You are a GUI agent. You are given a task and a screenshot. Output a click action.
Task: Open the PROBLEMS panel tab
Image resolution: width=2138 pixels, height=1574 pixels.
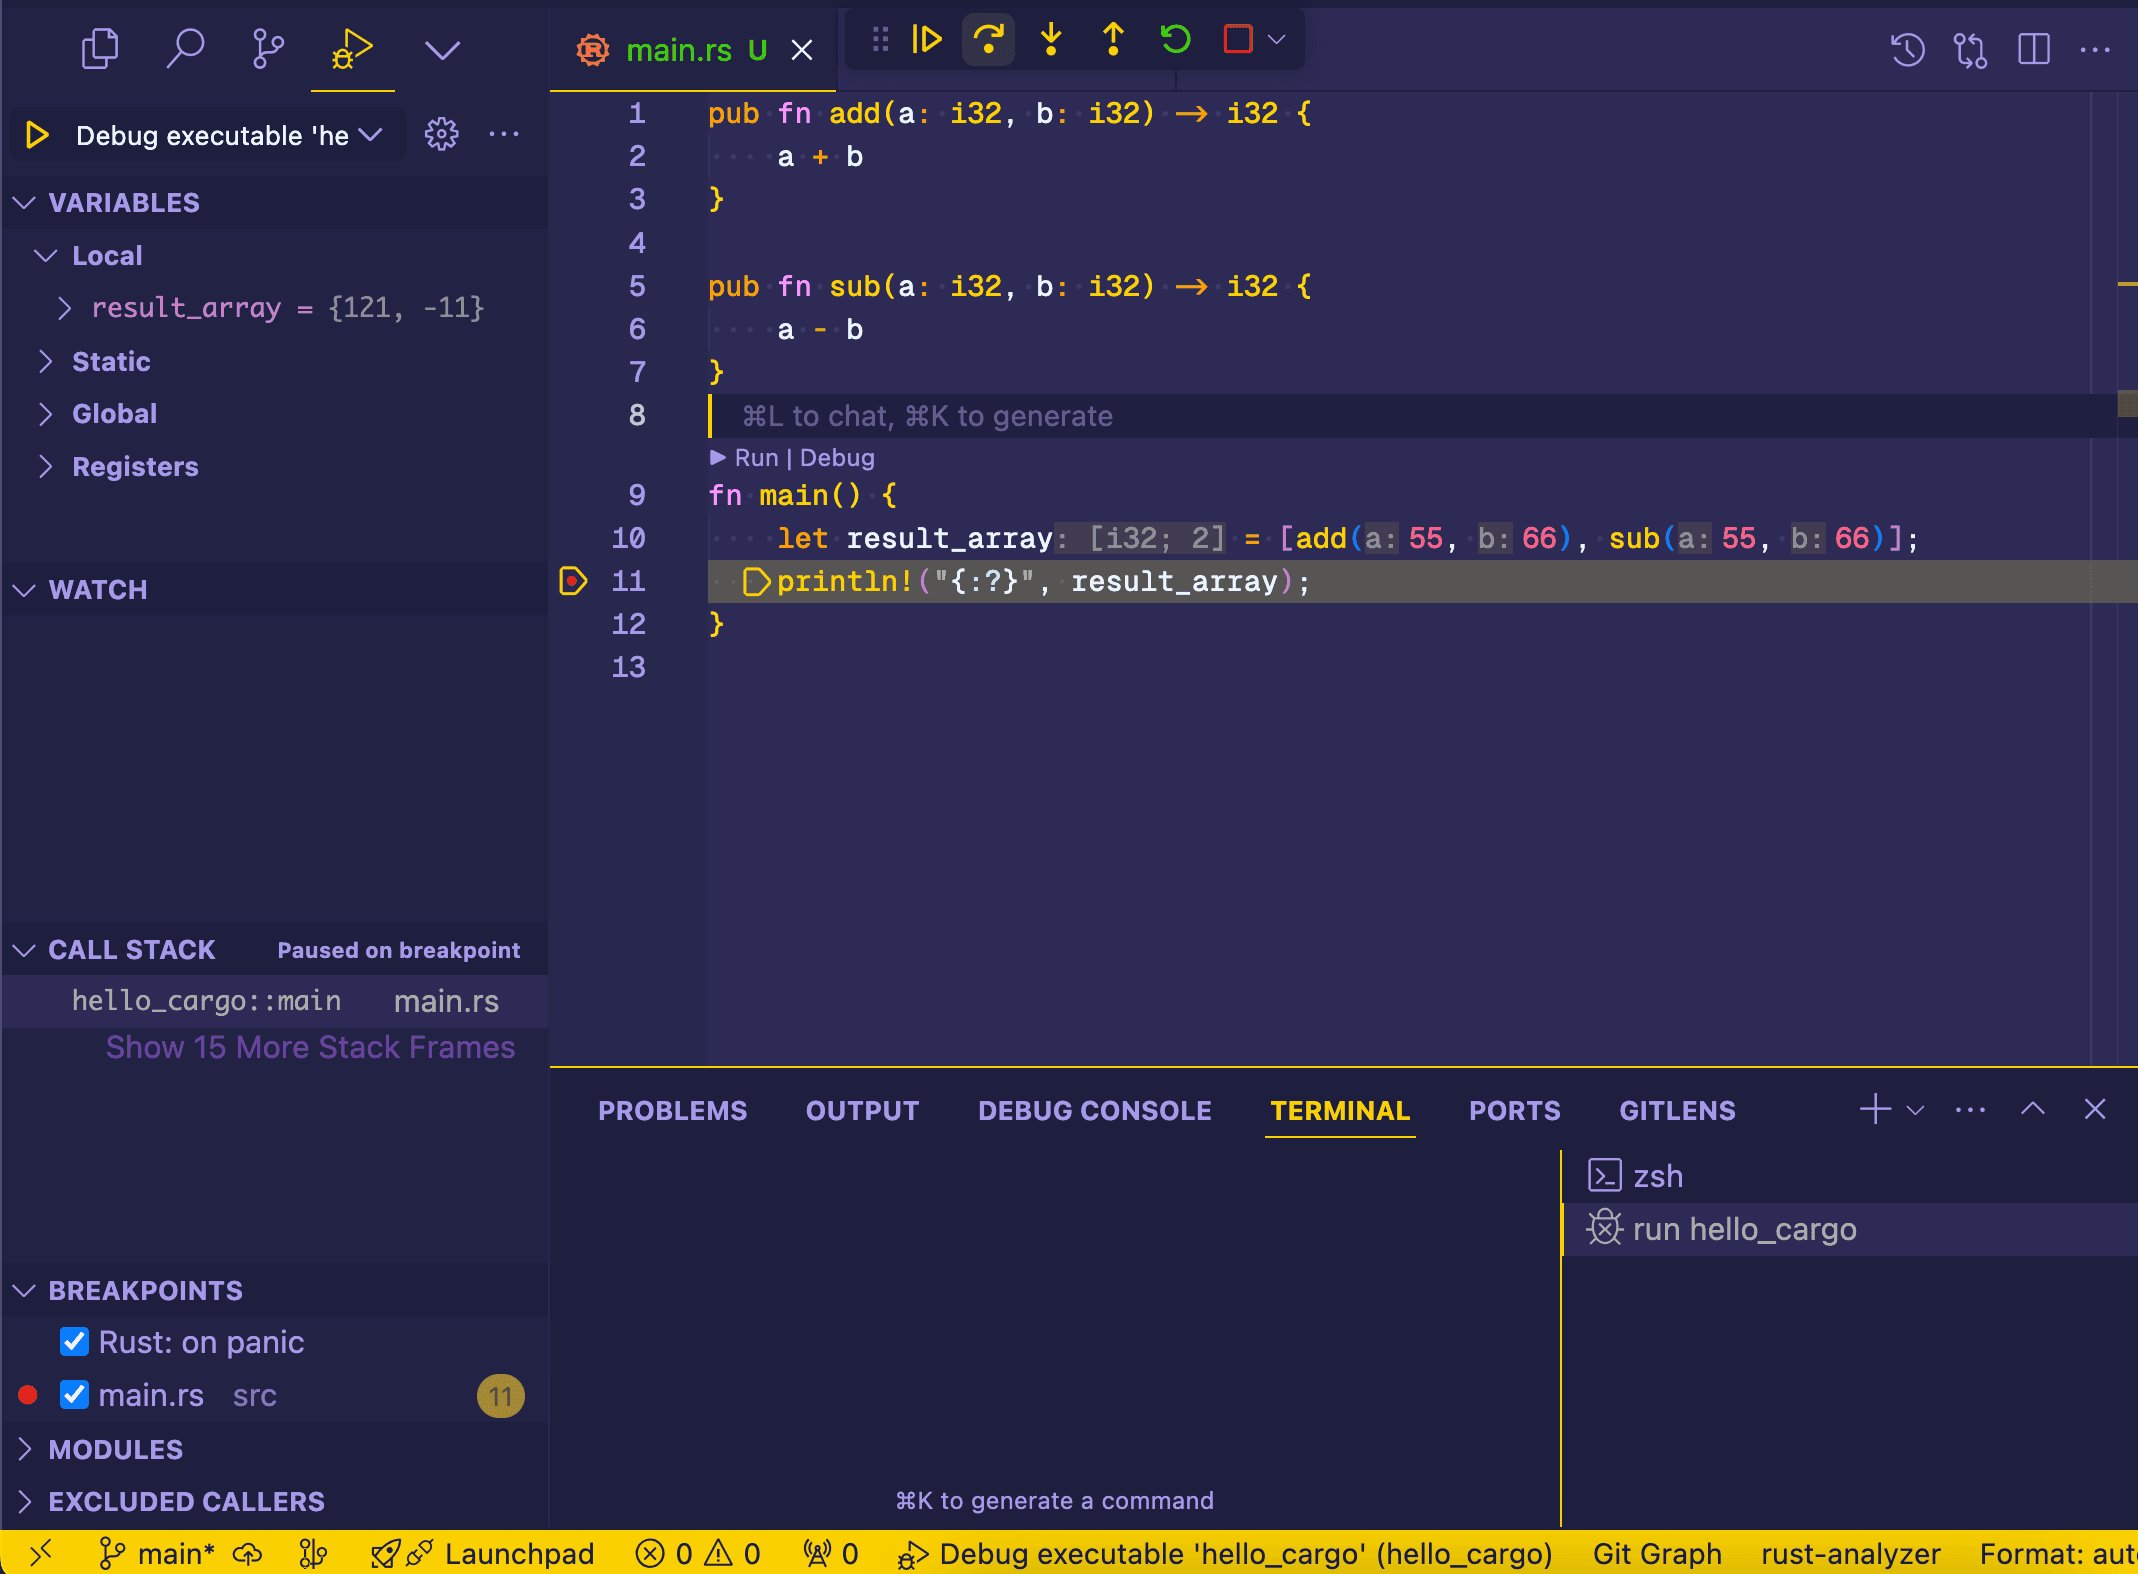point(672,1110)
